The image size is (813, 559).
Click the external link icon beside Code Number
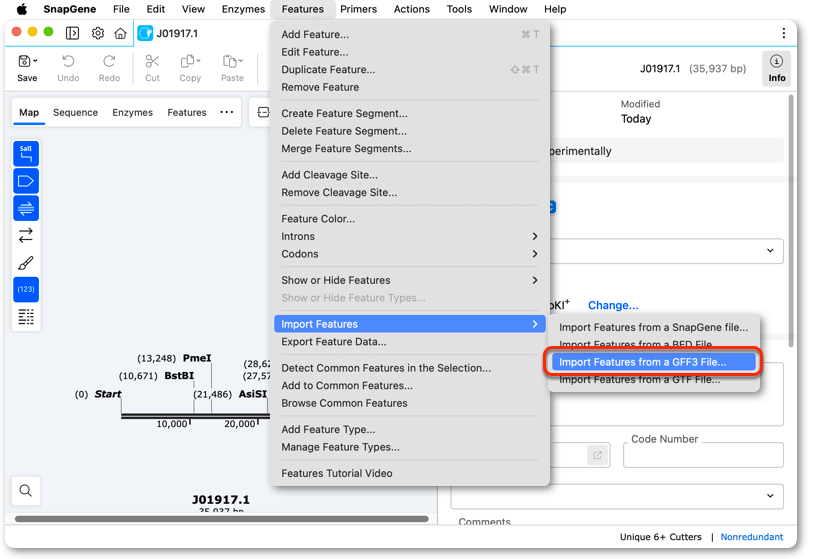[x=597, y=455]
